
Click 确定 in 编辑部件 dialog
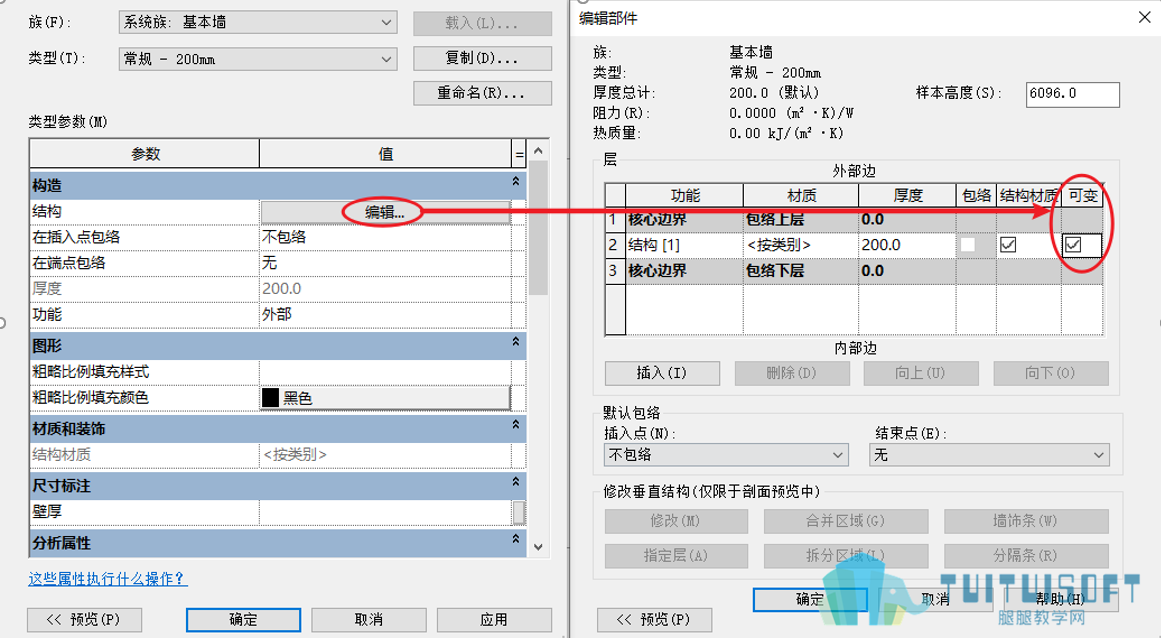[810, 600]
